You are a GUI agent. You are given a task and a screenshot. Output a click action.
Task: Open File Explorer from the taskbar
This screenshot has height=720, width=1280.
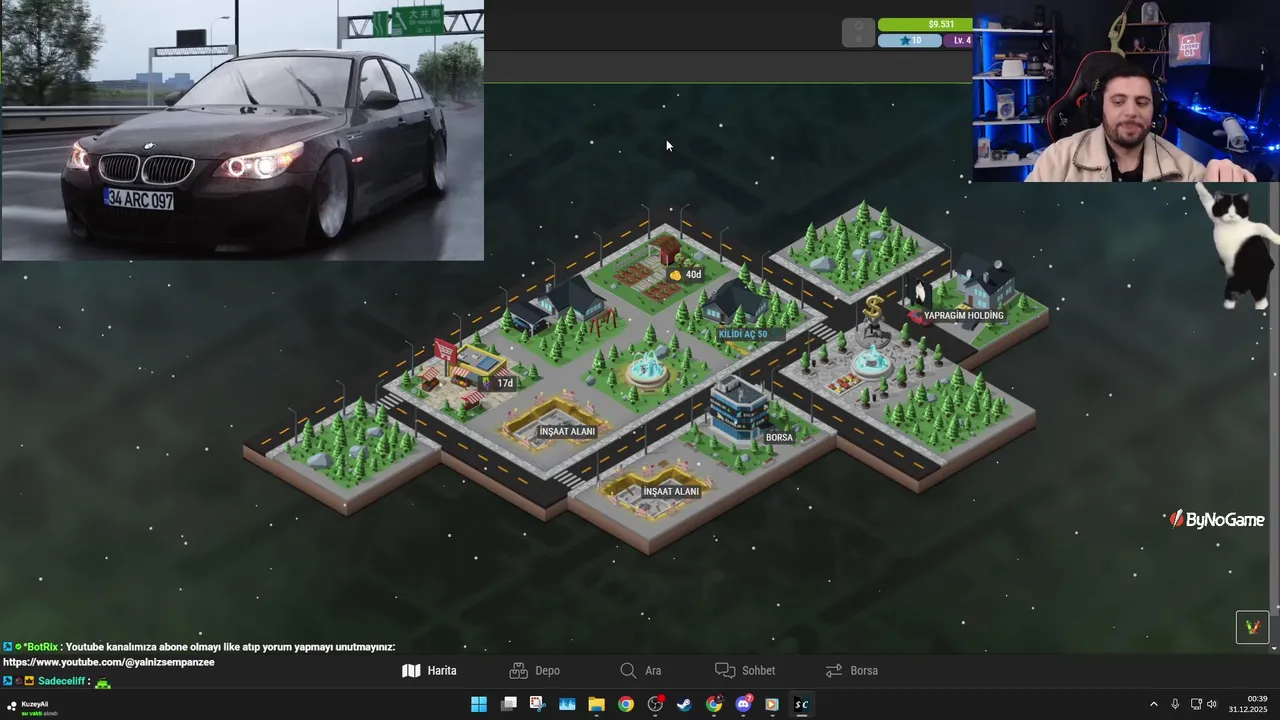596,704
